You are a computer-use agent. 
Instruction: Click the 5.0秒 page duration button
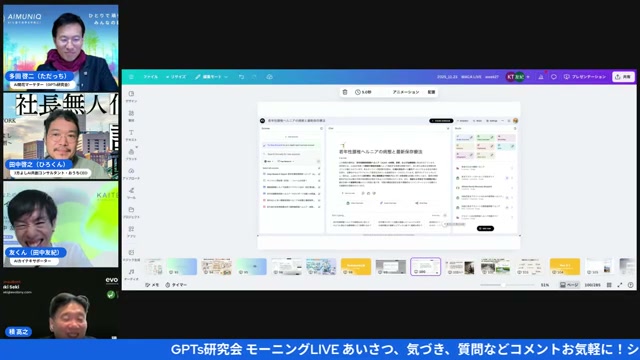click(x=363, y=92)
